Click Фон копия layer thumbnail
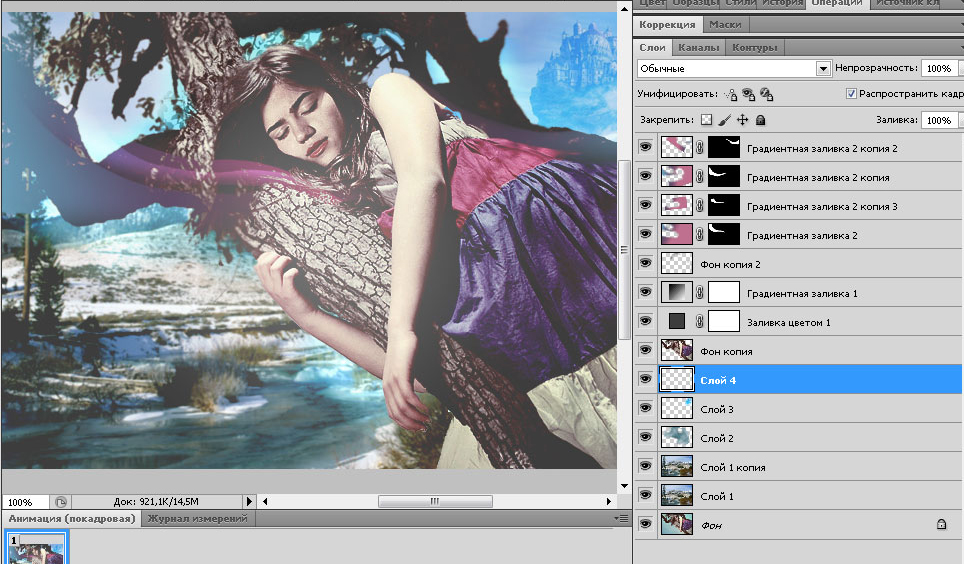 (677, 351)
